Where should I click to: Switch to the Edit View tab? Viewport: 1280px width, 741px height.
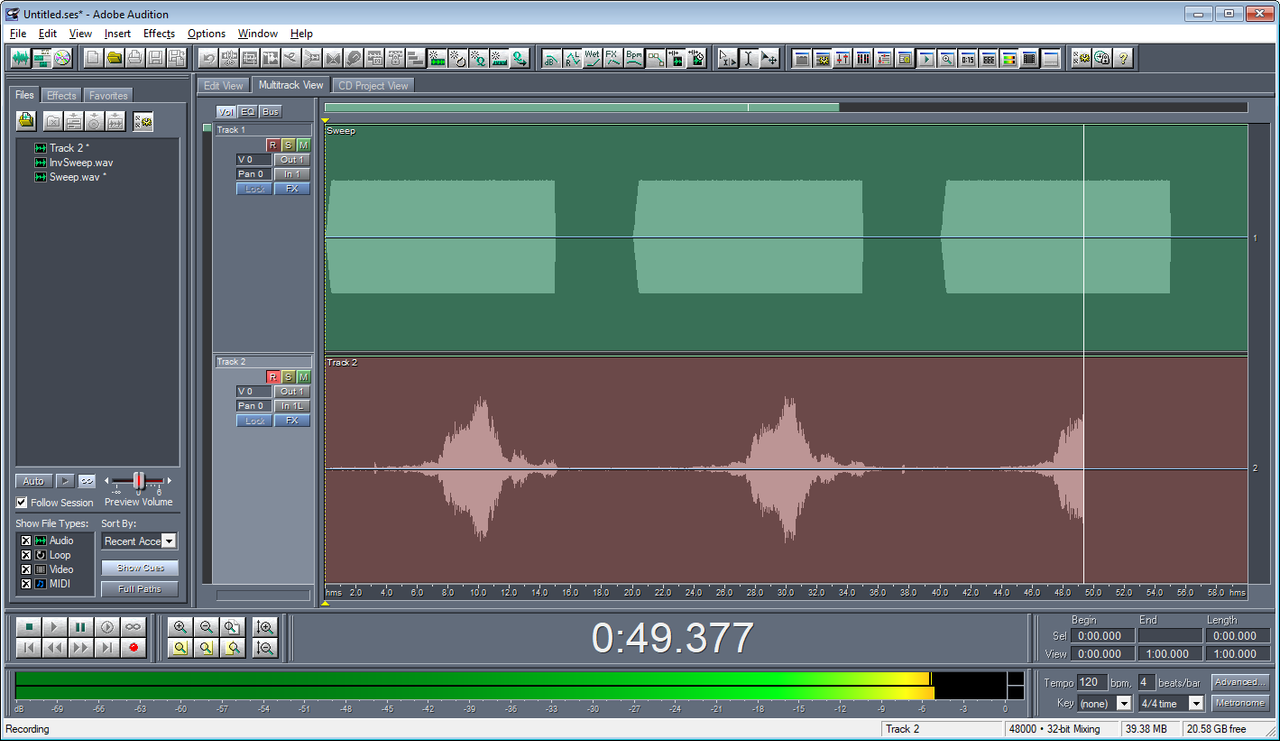click(223, 86)
